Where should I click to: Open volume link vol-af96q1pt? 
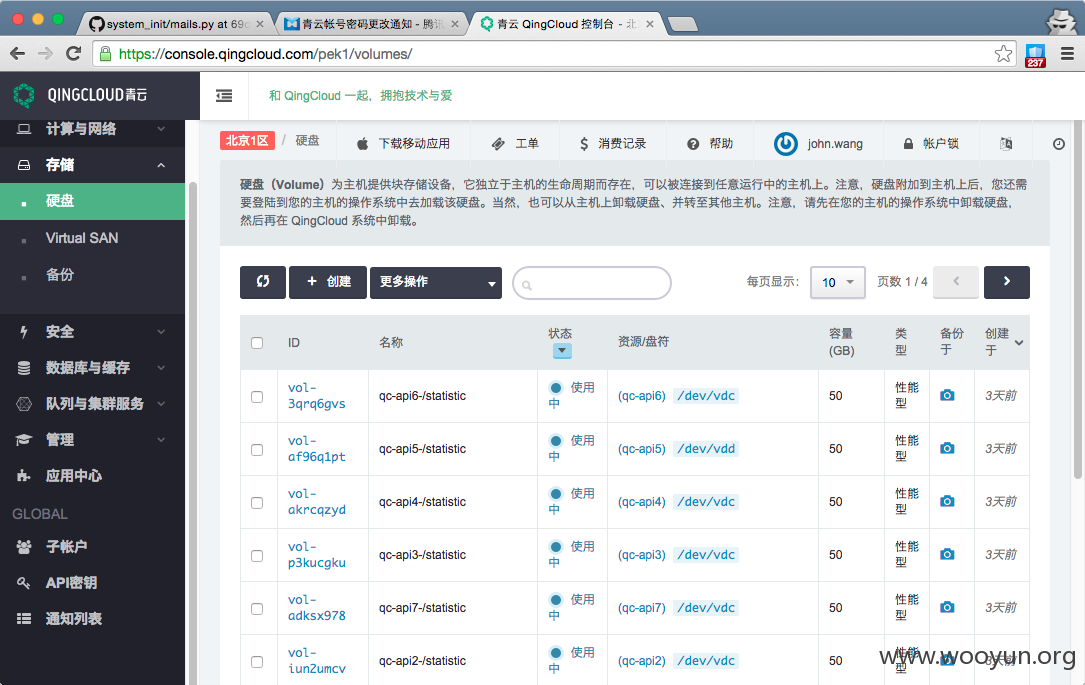click(x=316, y=448)
